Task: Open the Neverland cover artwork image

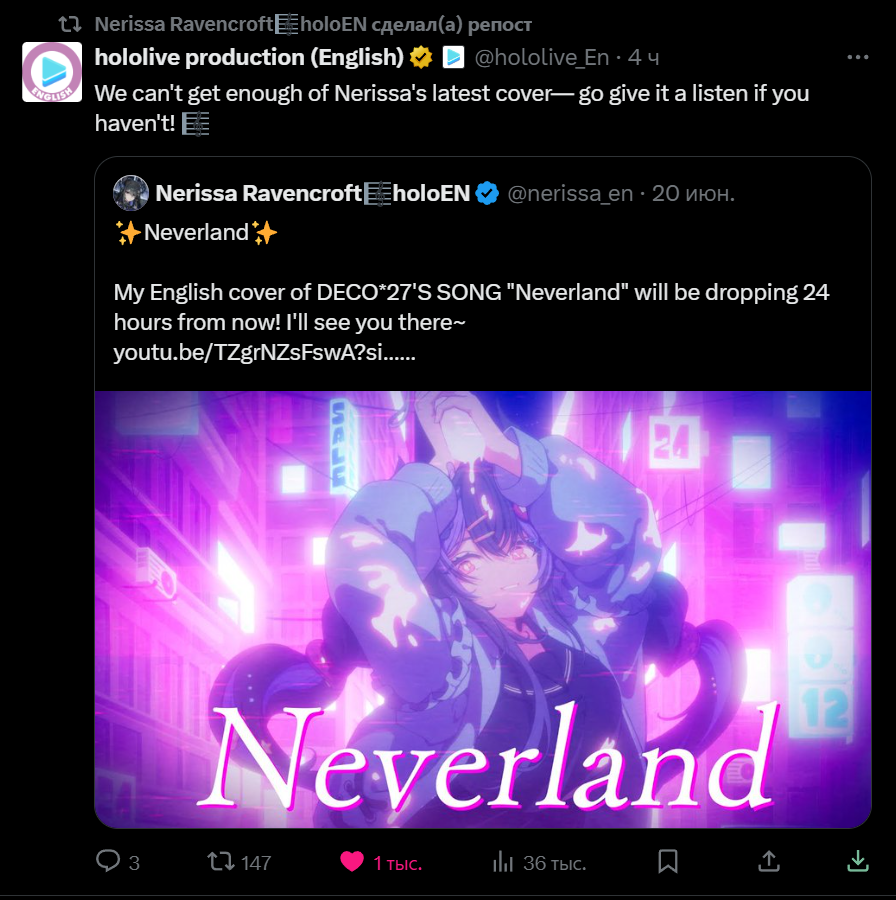Action: point(483,609)
